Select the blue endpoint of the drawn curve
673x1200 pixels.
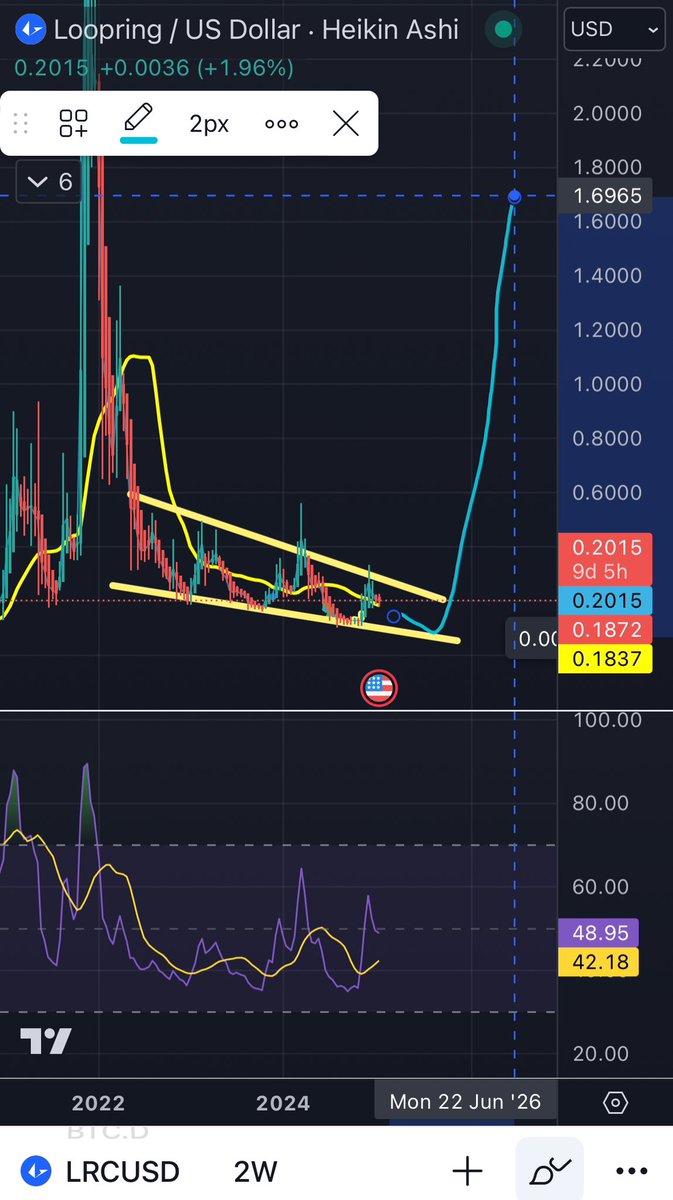(x=514, y=197)
